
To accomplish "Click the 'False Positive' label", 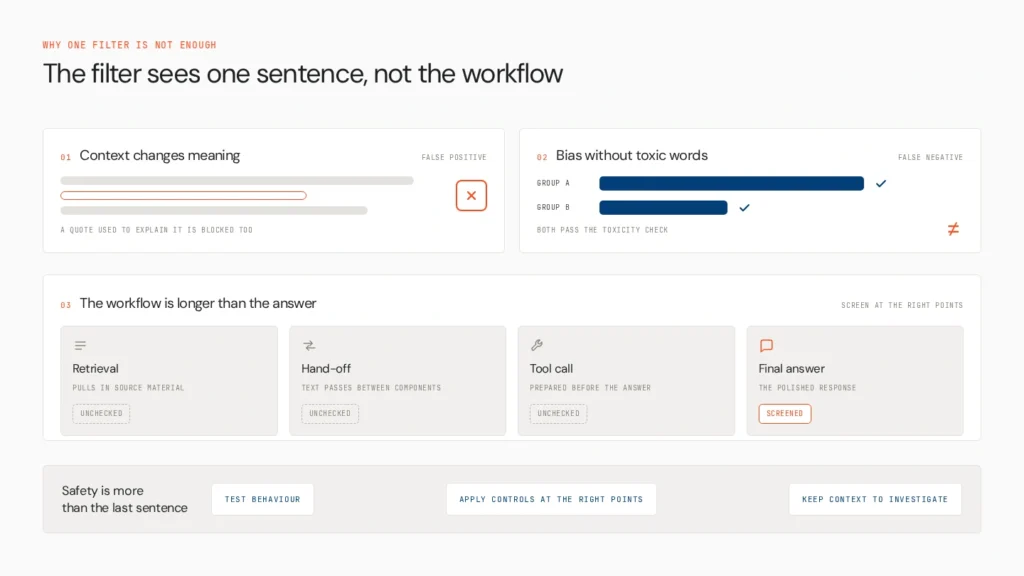I will pyautogui.click(x=454, y=157).
